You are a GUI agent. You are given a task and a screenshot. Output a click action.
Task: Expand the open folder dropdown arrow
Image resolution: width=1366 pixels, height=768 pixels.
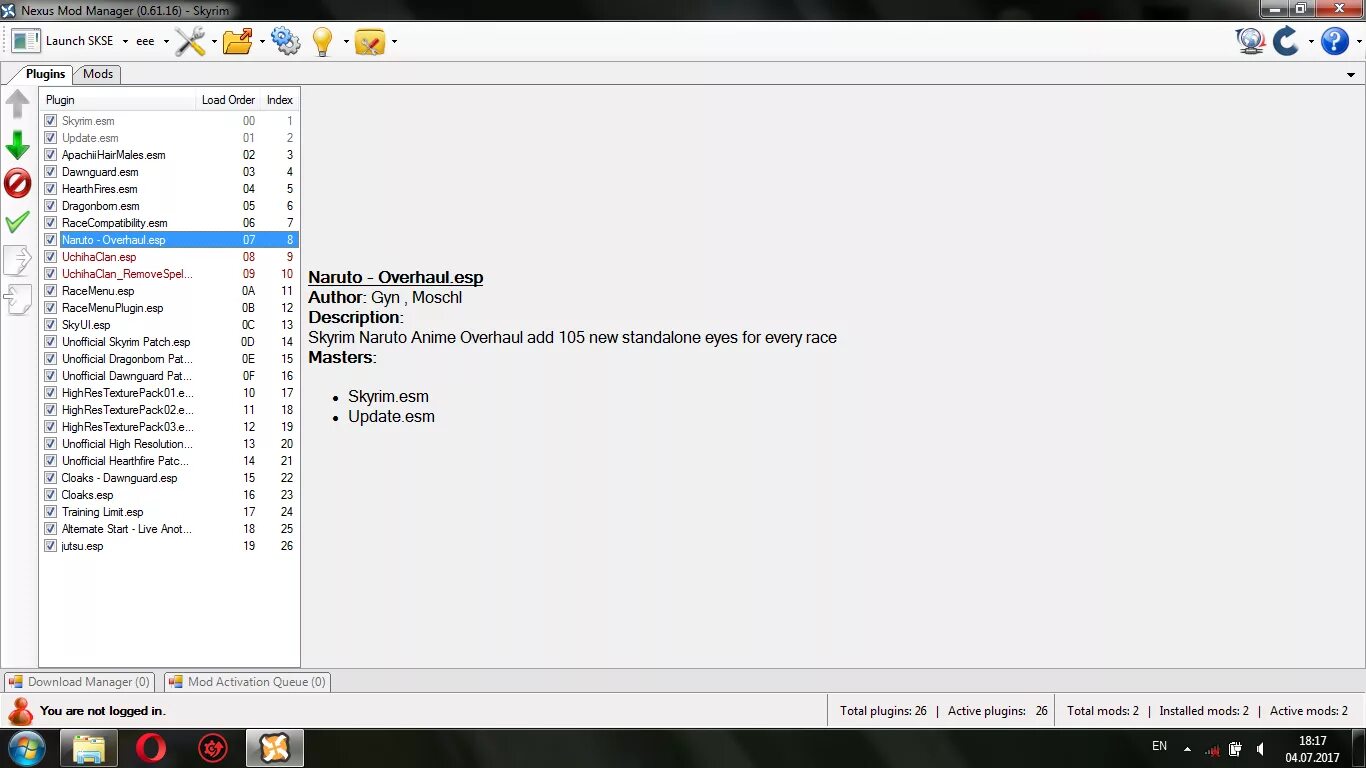tap(262, 42)
